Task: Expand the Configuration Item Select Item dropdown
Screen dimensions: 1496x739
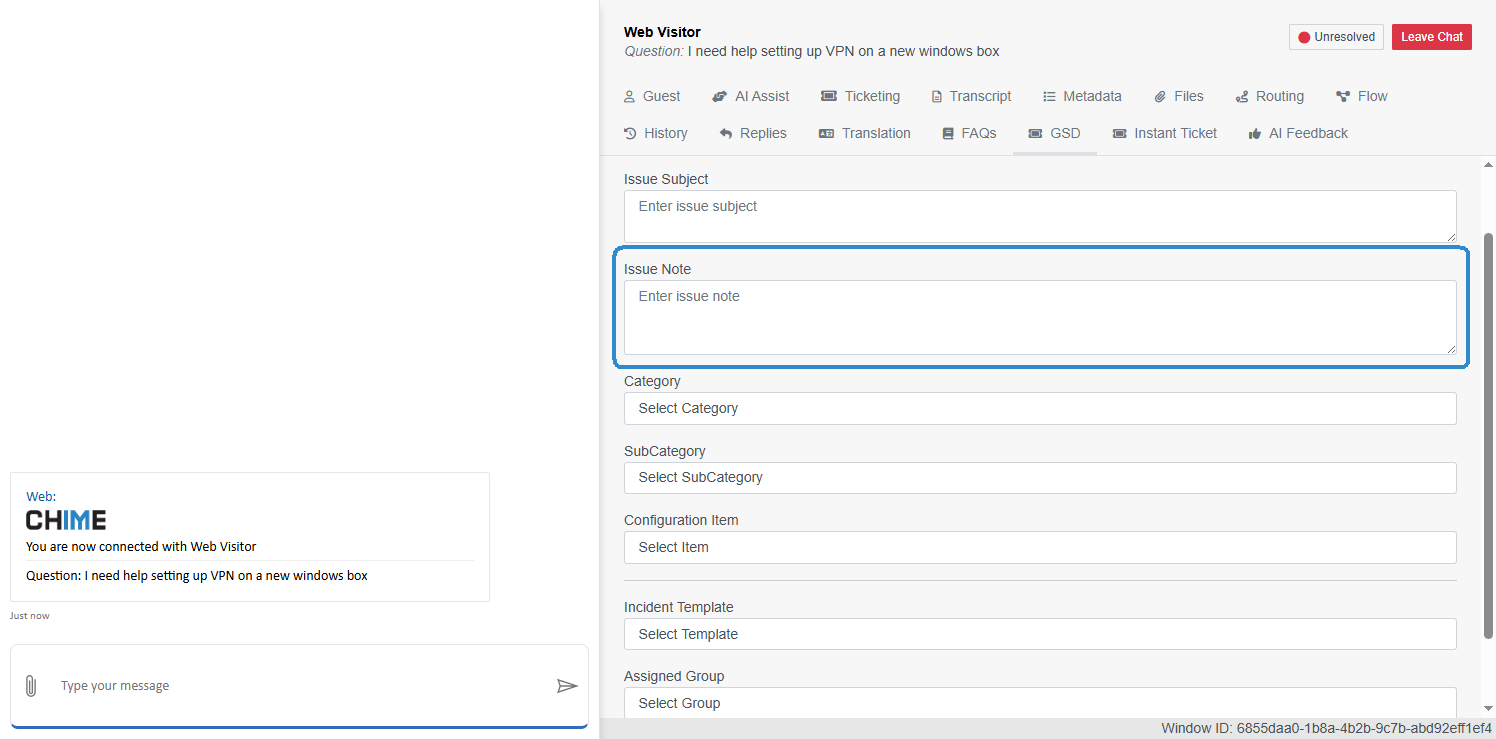Action: click(1040, 547)
